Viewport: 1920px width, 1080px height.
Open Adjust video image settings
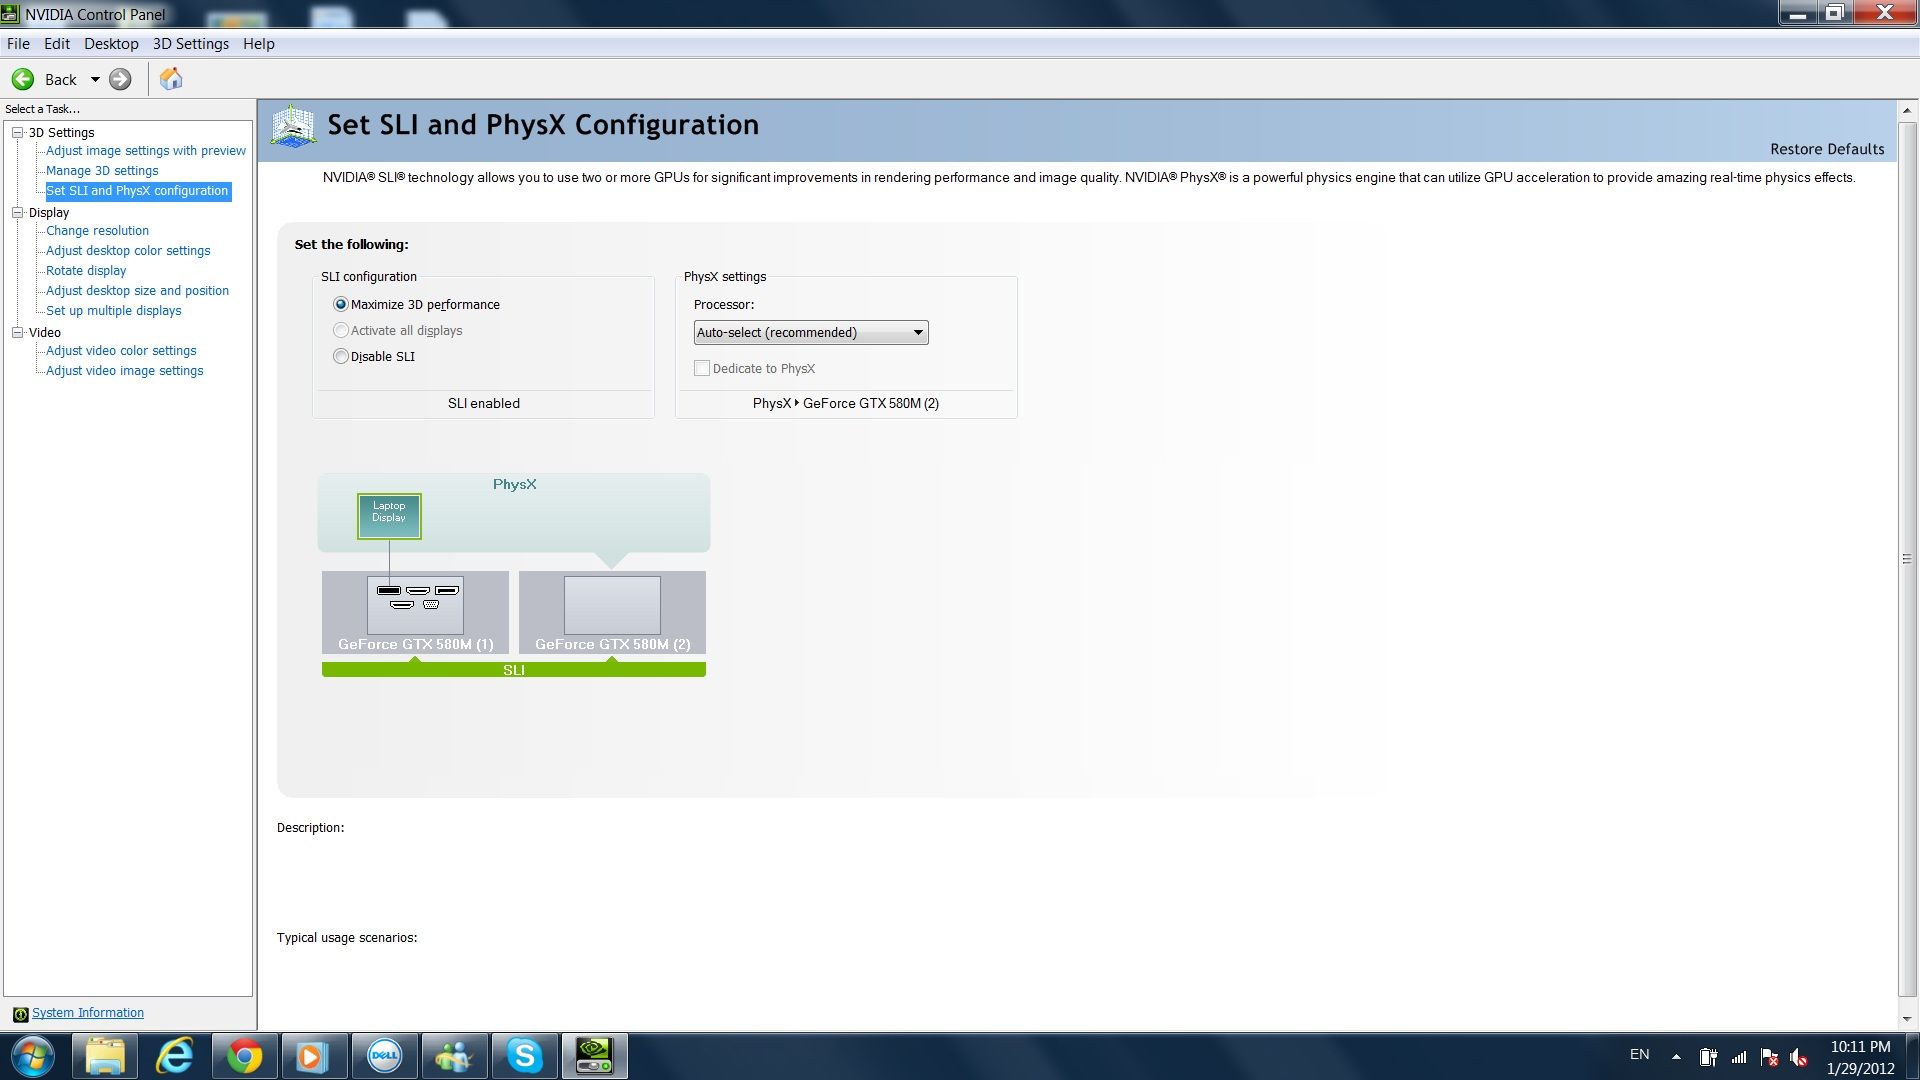coord(124,371)
